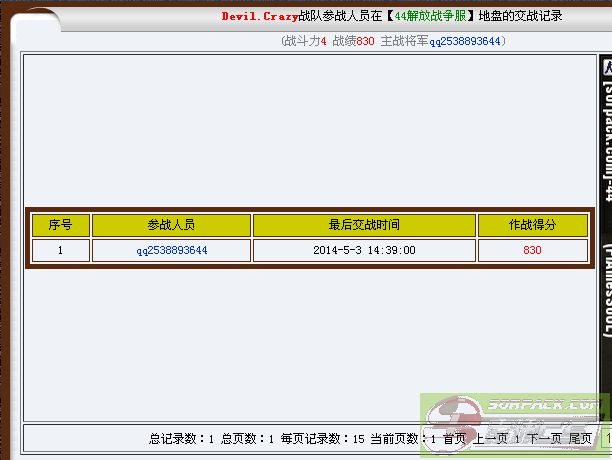Viewport: 612px width, 460px height.
Task: Click the 作战得分 column header
Action: point(532,225)
